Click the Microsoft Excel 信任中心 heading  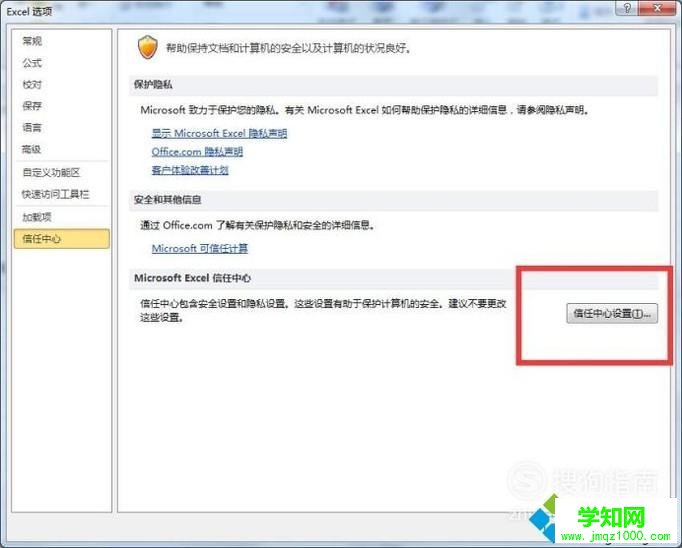point(192,278)
